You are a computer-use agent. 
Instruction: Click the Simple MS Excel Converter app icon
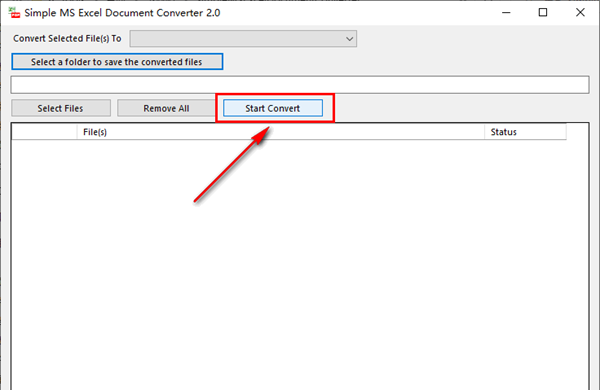(15, 13)
